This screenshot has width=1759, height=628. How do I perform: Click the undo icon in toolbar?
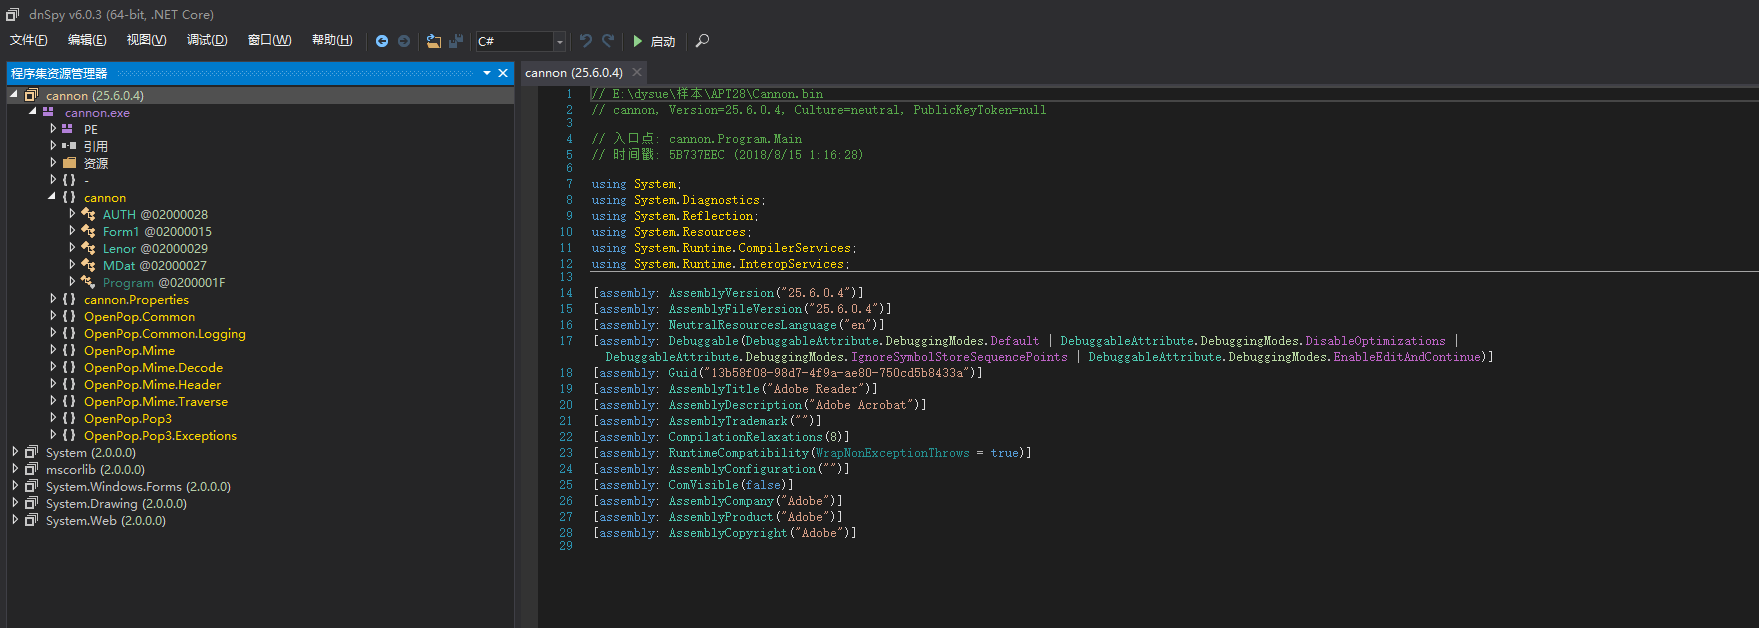point(586,41)
